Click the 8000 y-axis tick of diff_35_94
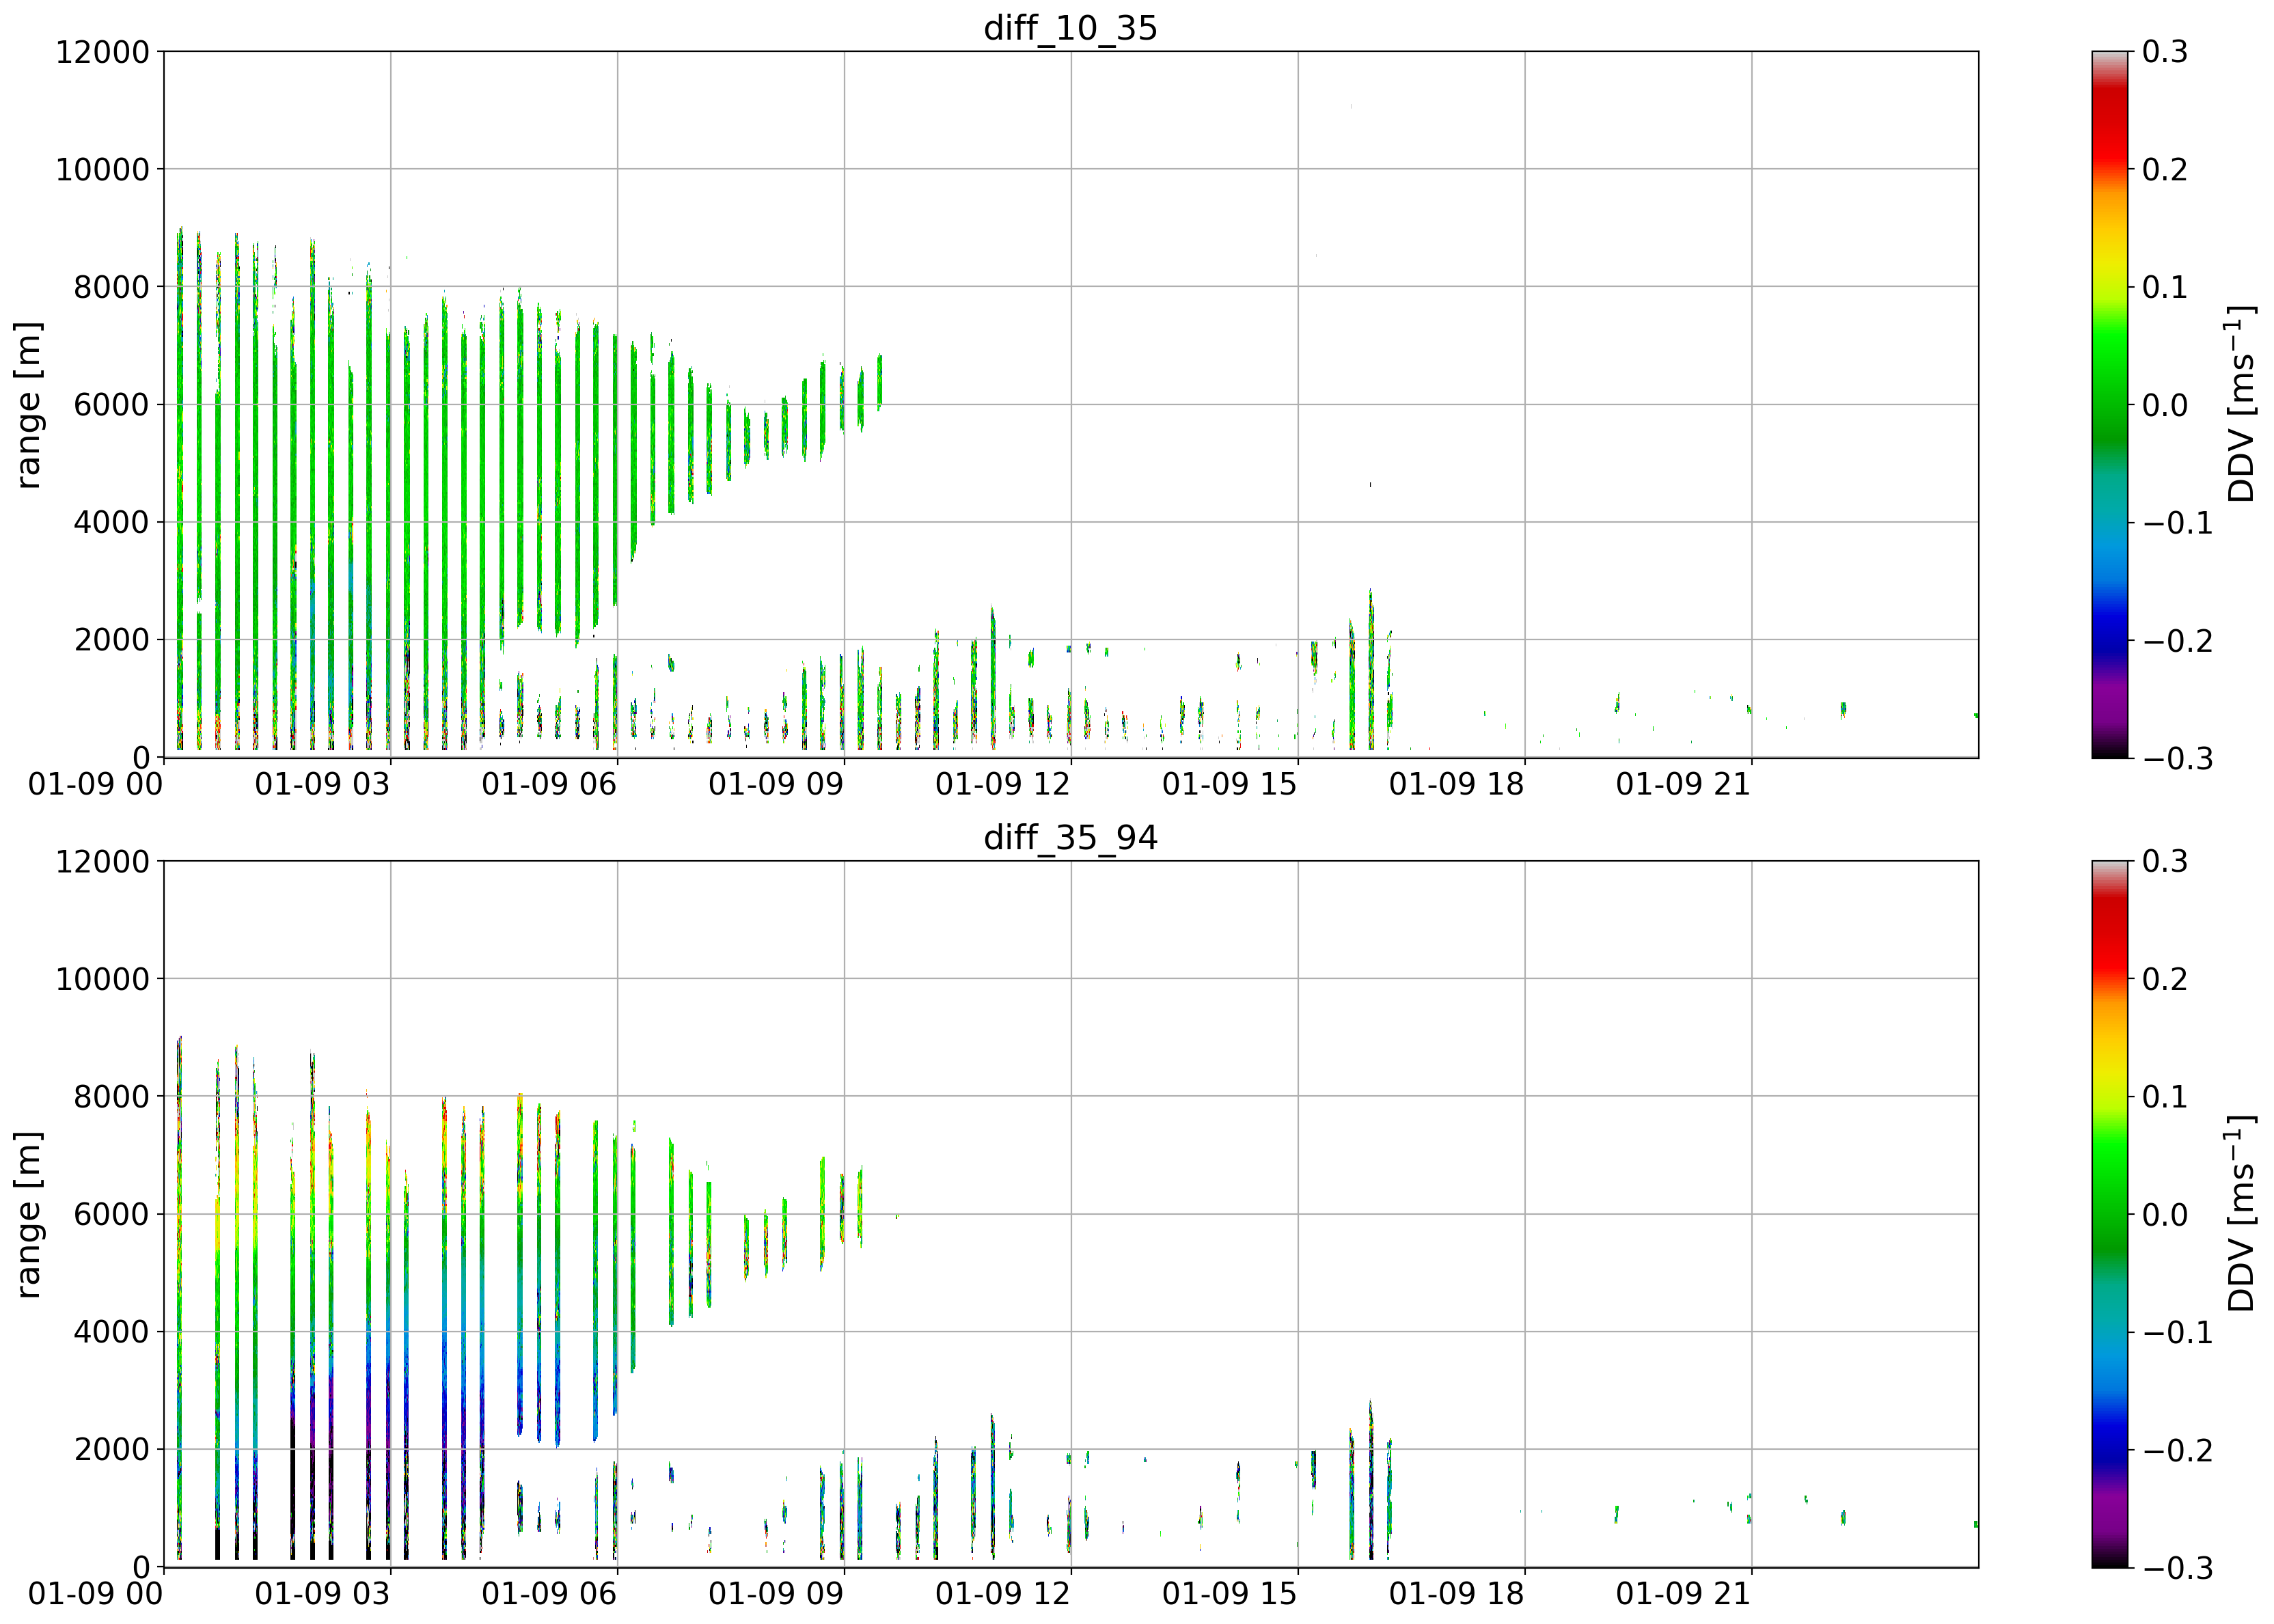This screenshot has height=1624, width=2274. pyautogui.click(x=111, y=1097)
